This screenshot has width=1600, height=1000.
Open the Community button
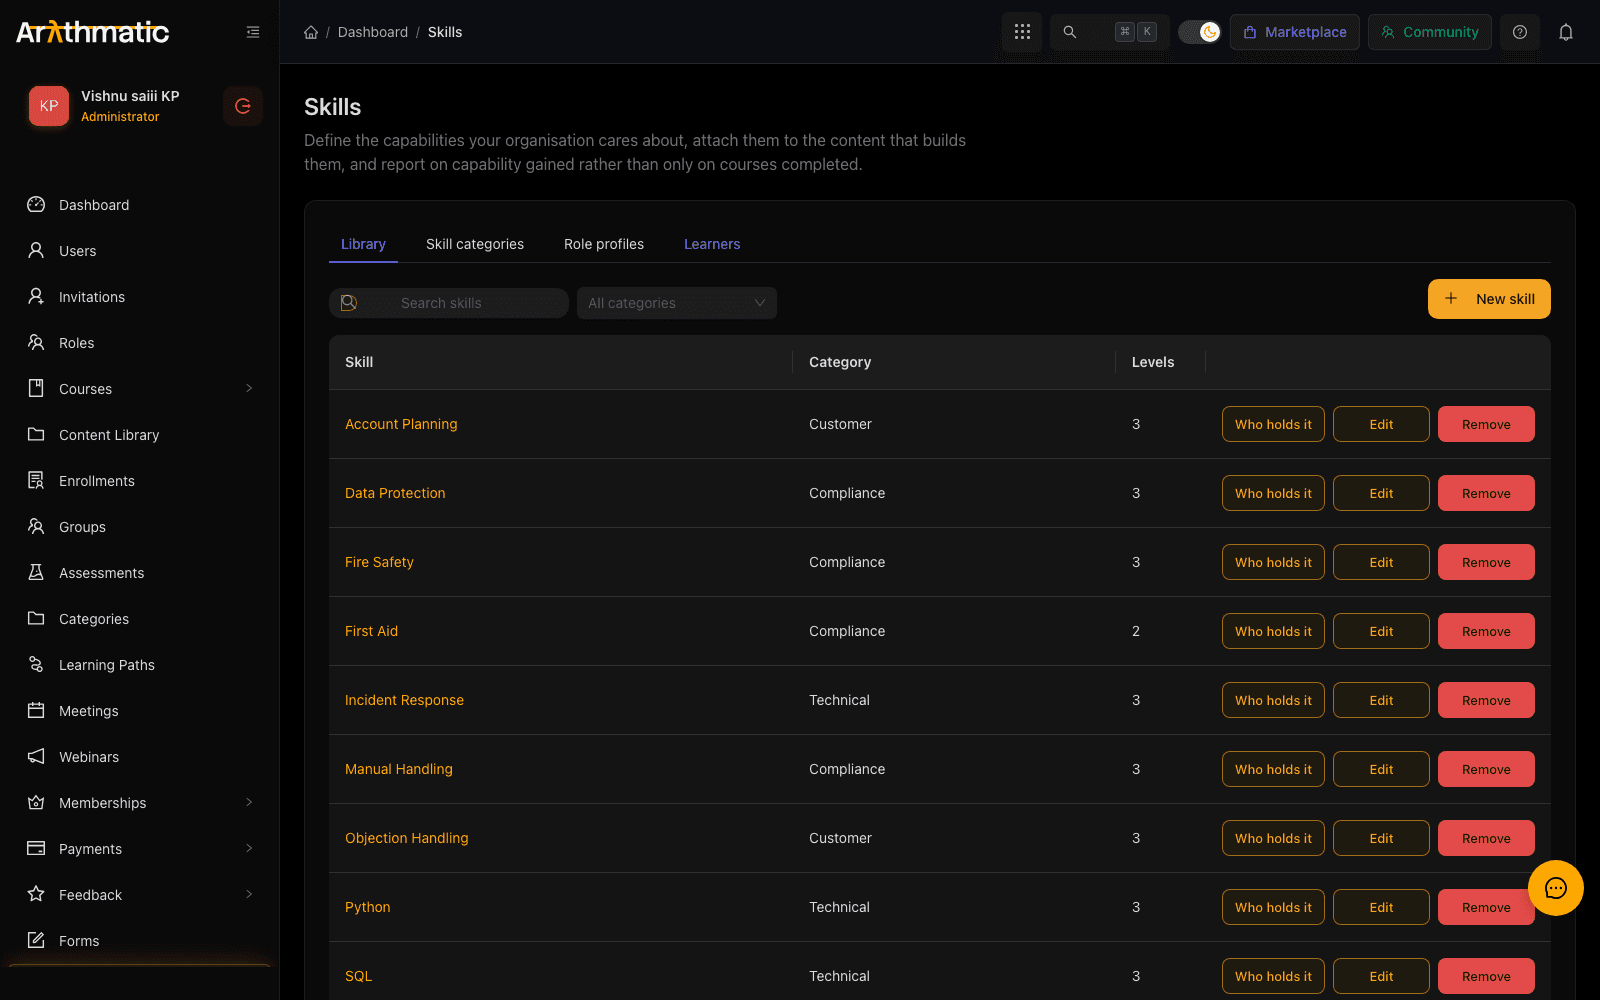pyautogui.click(x=1430, y=32)
